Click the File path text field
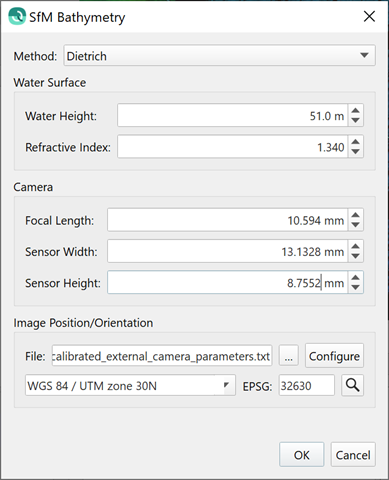The height and width of the screenshot is (480, 389). 162,356
